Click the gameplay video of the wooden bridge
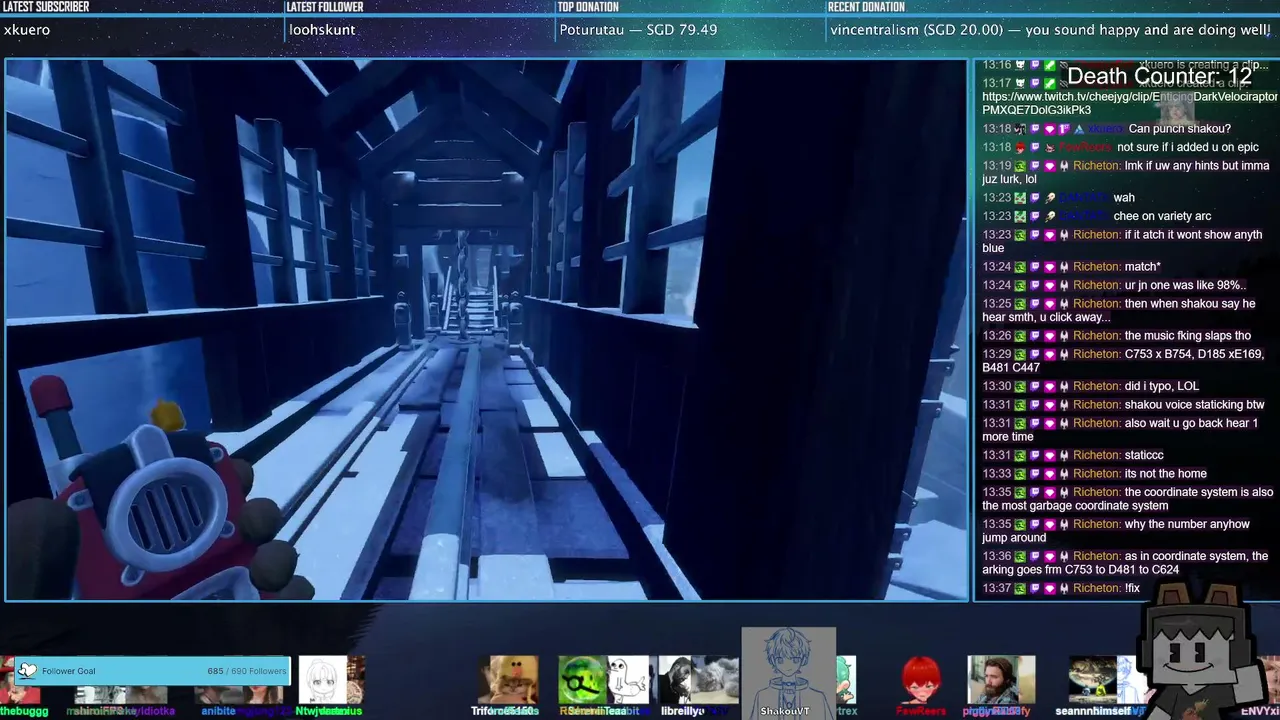1280x720 pixels. pos(486,330)
